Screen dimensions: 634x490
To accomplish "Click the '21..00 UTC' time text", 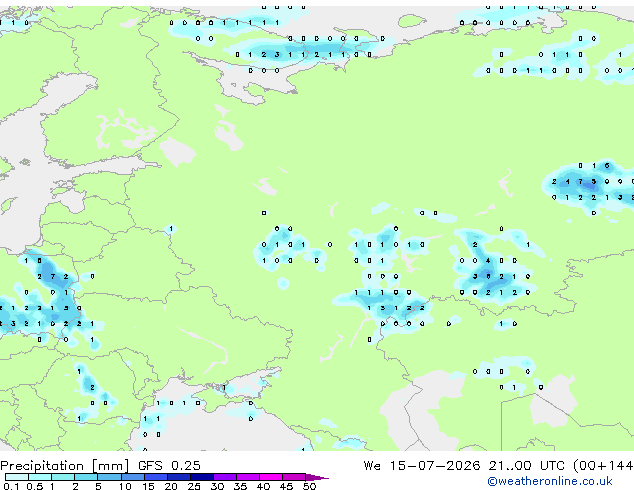I will [526, 466].
